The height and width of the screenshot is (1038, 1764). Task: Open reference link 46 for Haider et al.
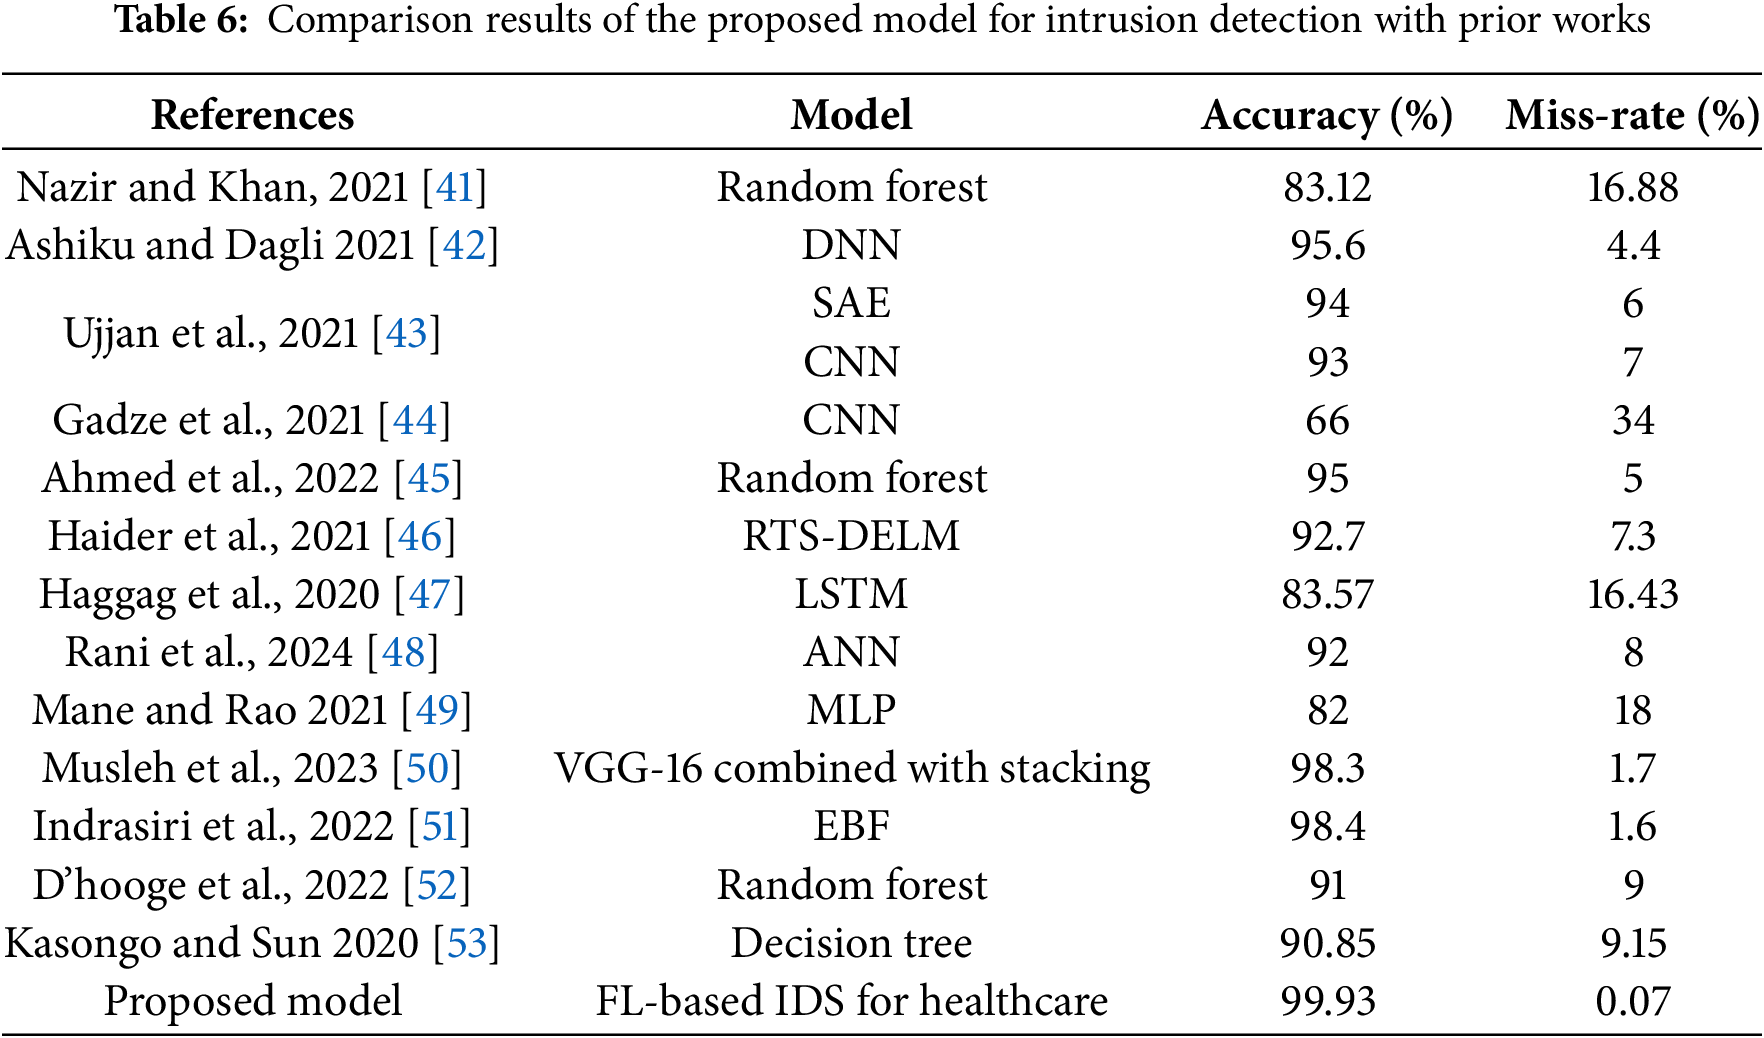(x=420, y=536)
